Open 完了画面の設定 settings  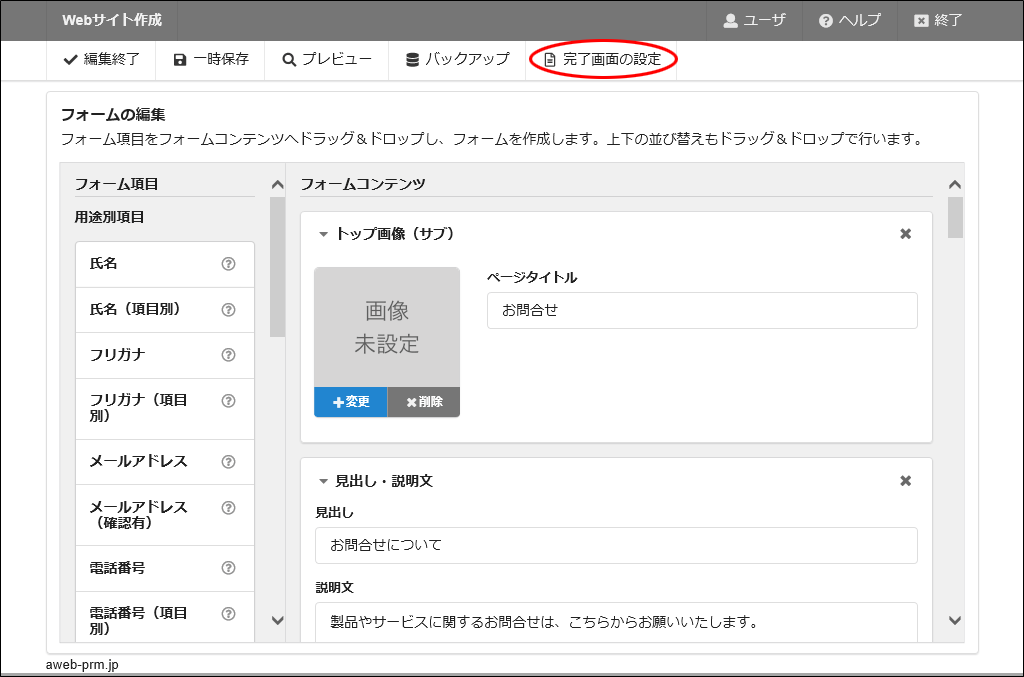602,60
